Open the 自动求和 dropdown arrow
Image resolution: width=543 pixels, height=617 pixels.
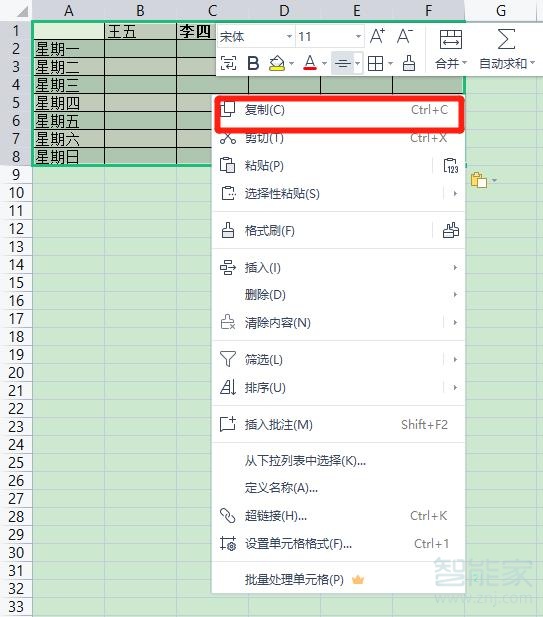(533, 63)
